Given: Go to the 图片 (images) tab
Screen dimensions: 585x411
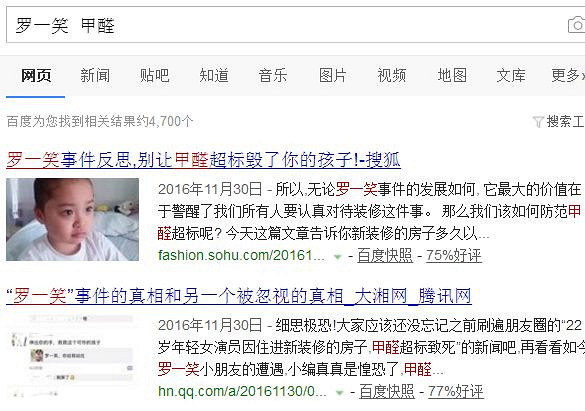Looking at the screenshot, I should [332, 75].
